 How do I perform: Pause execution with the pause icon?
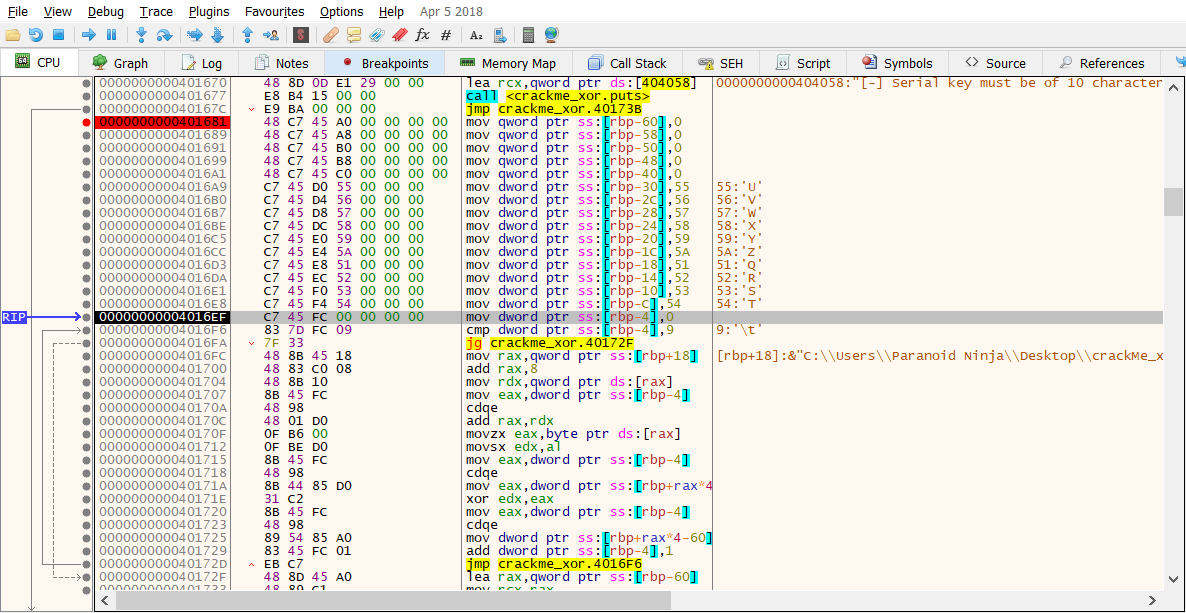coord(111,35)
